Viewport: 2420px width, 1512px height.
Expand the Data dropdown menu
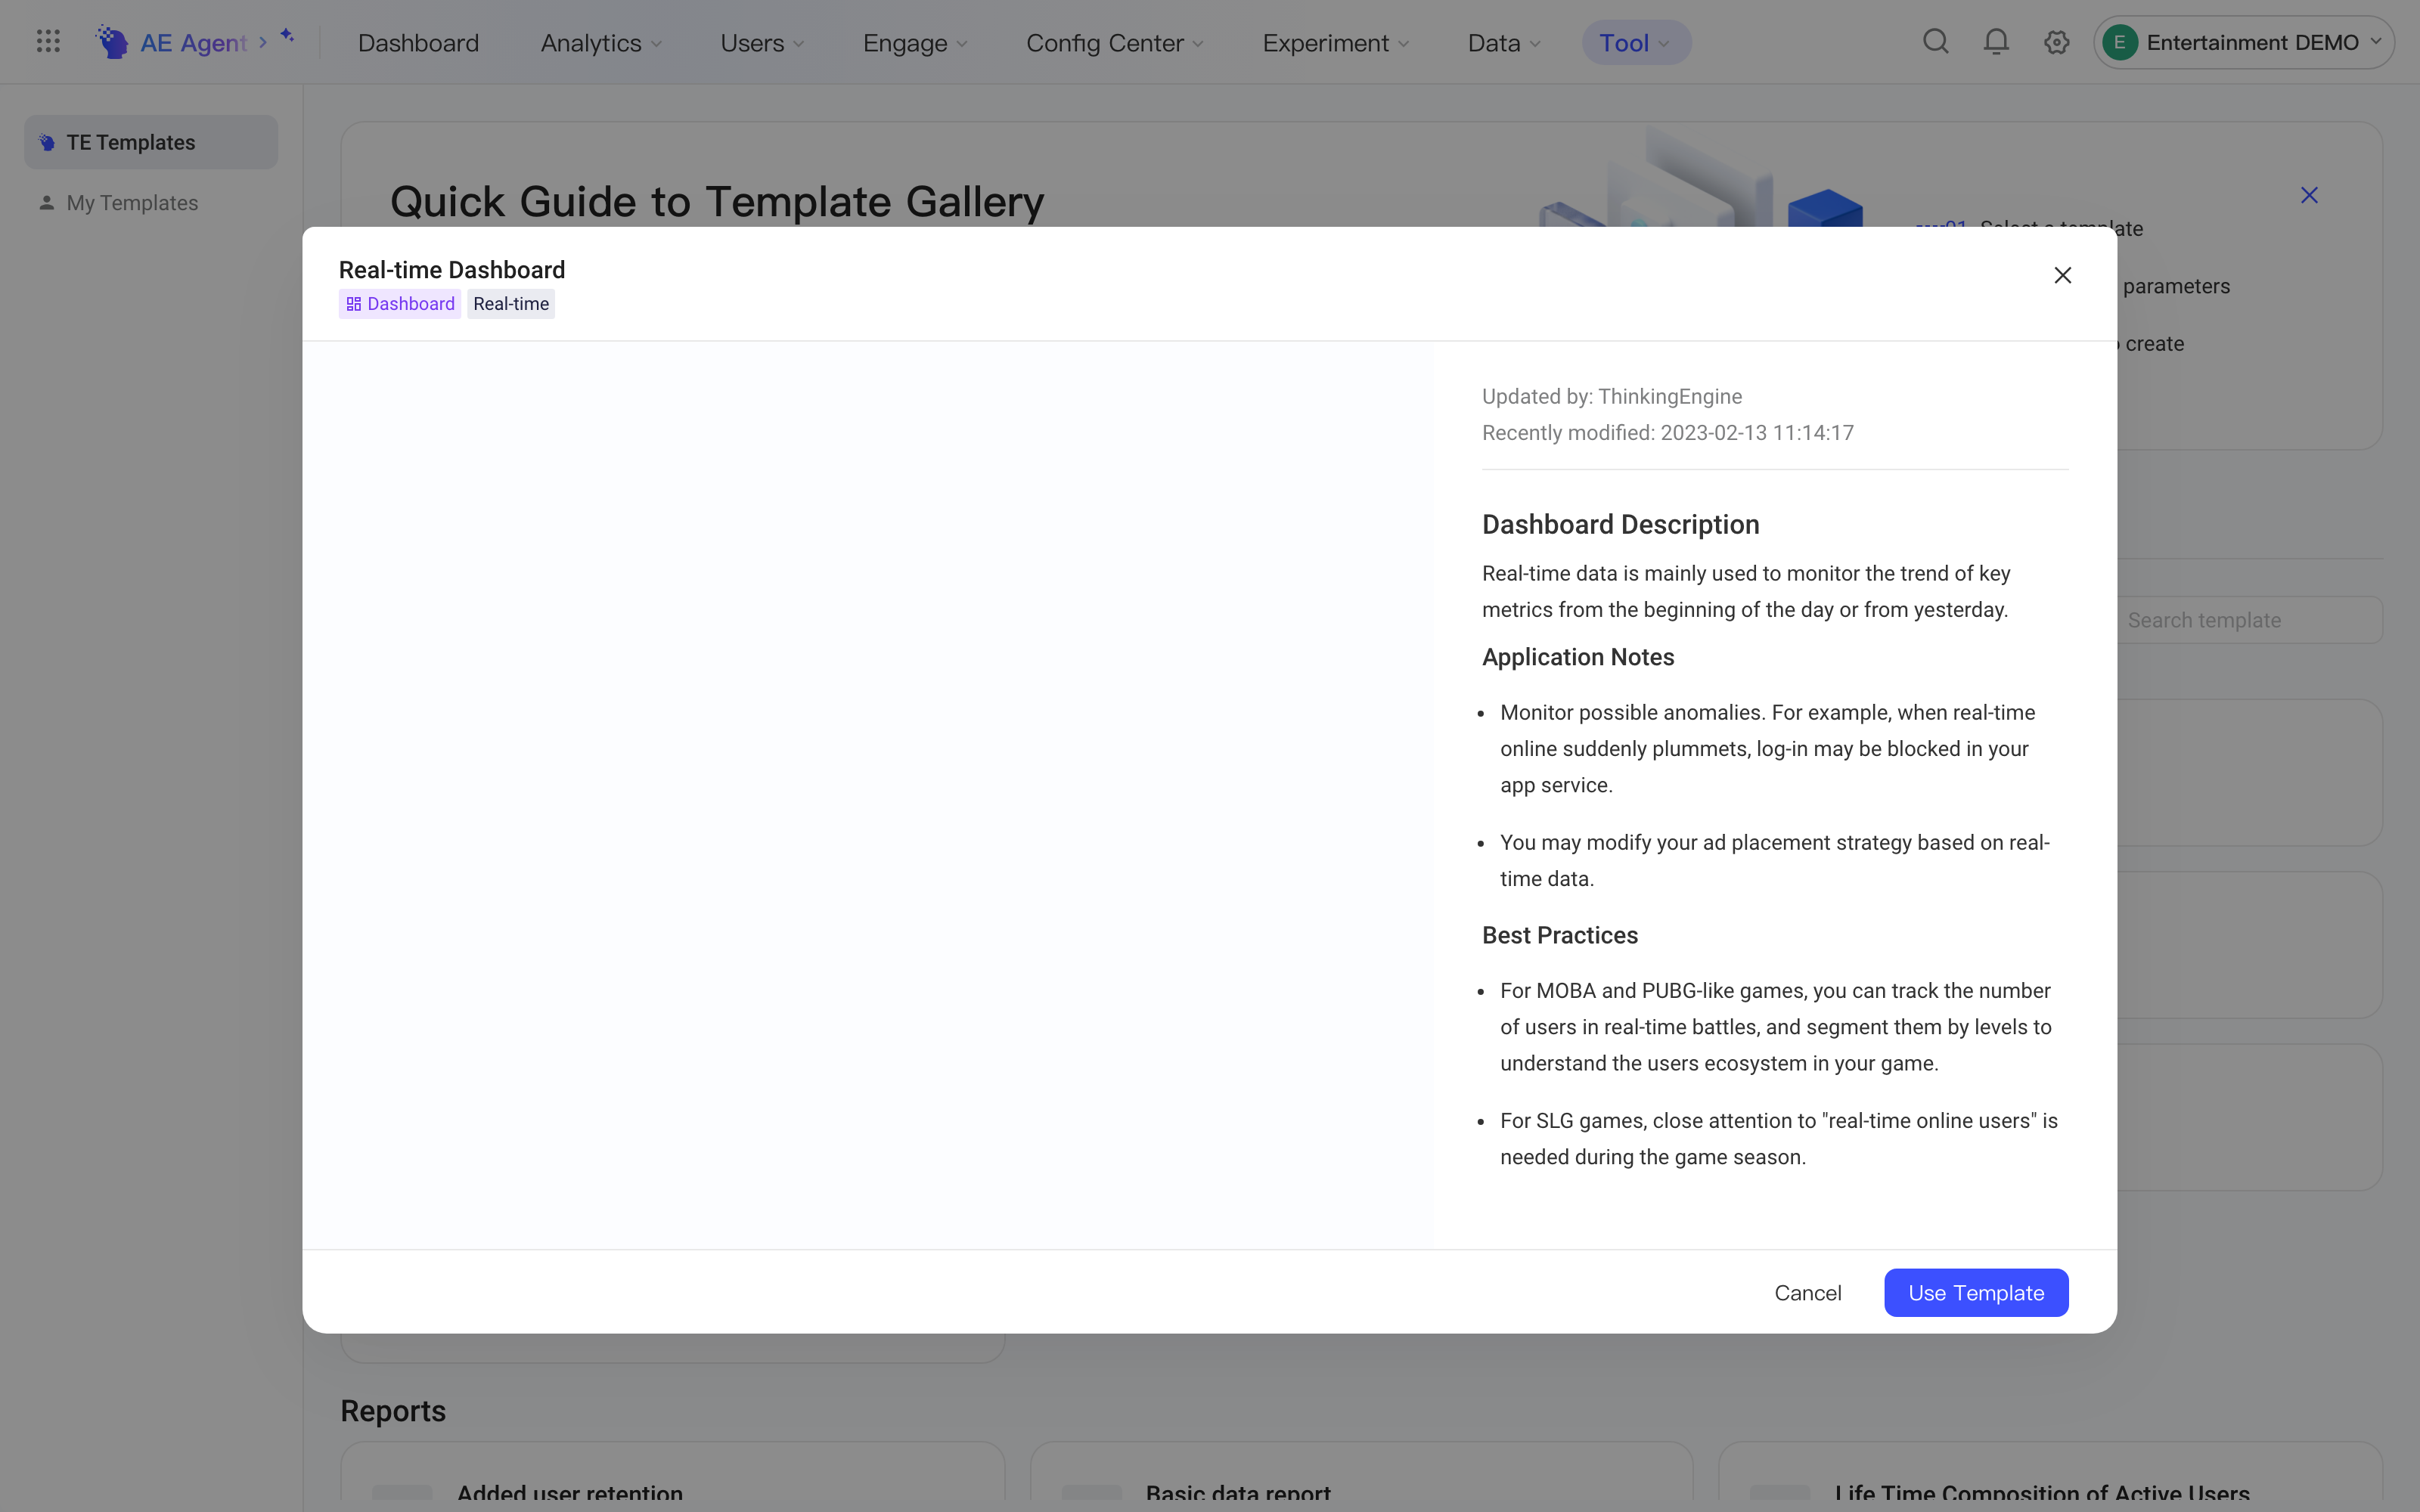(1504, 43)
